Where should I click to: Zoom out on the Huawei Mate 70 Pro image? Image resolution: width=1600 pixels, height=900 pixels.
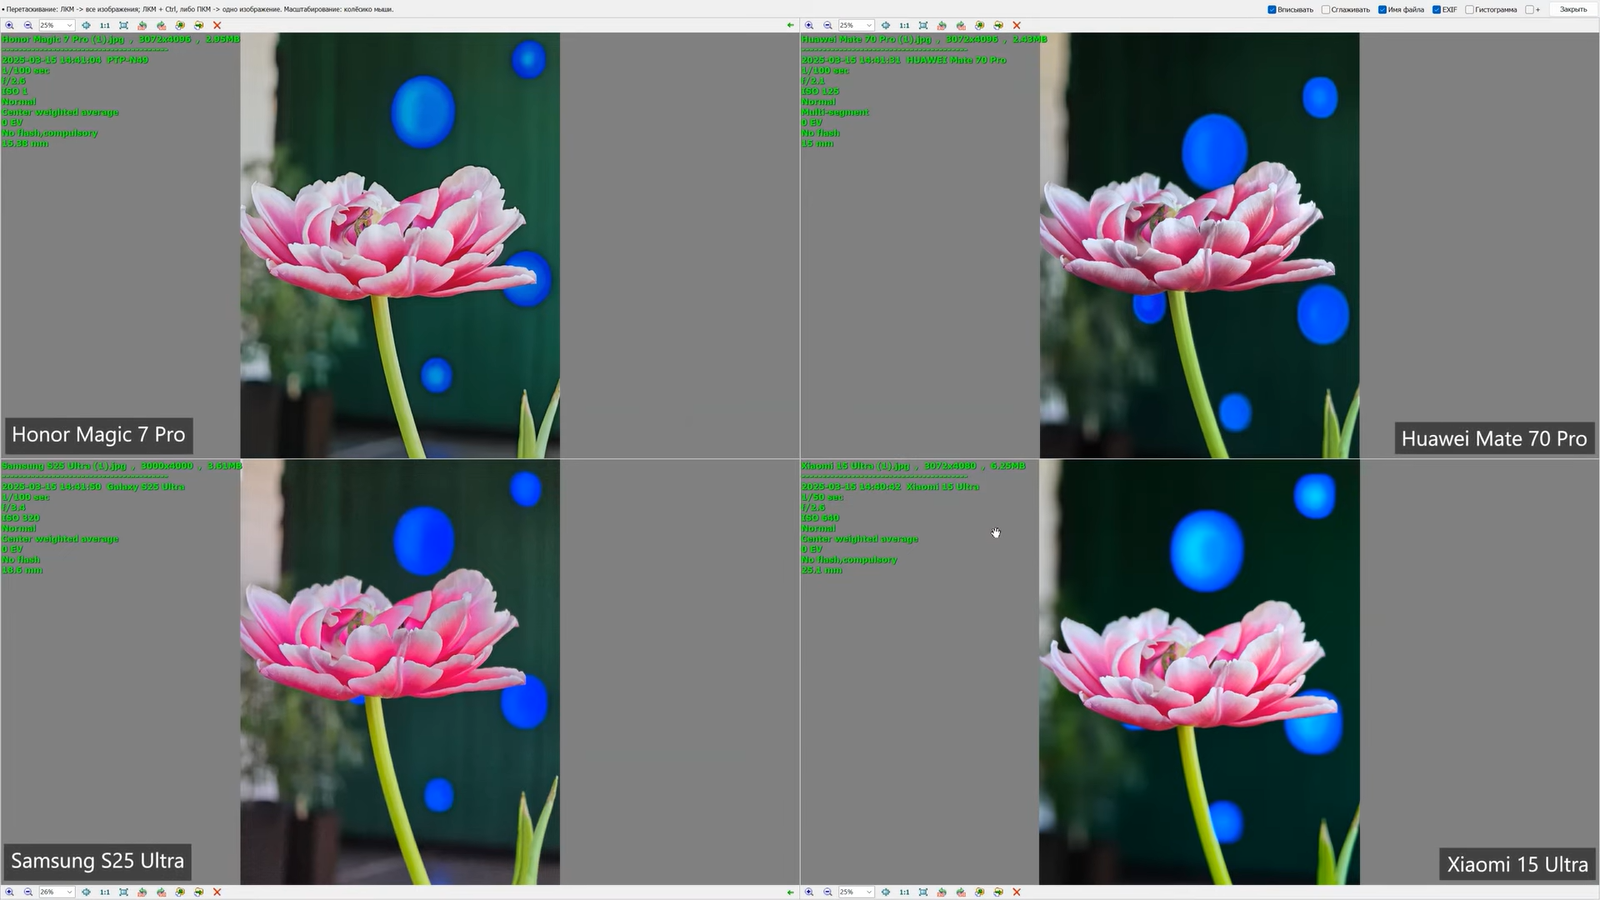(x=828, y=25)
